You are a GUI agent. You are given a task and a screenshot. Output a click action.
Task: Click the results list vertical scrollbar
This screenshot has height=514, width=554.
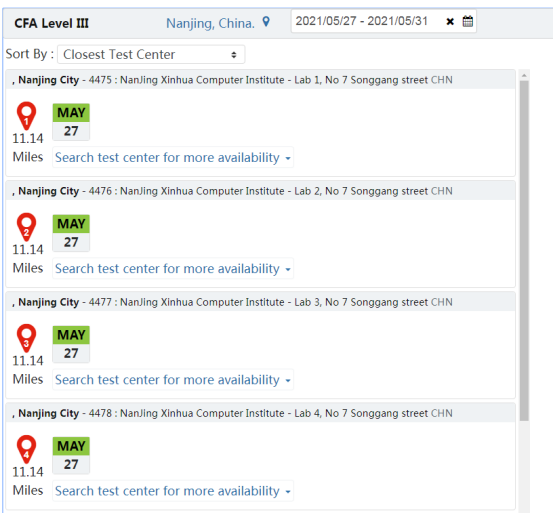(x=524, y=251)
